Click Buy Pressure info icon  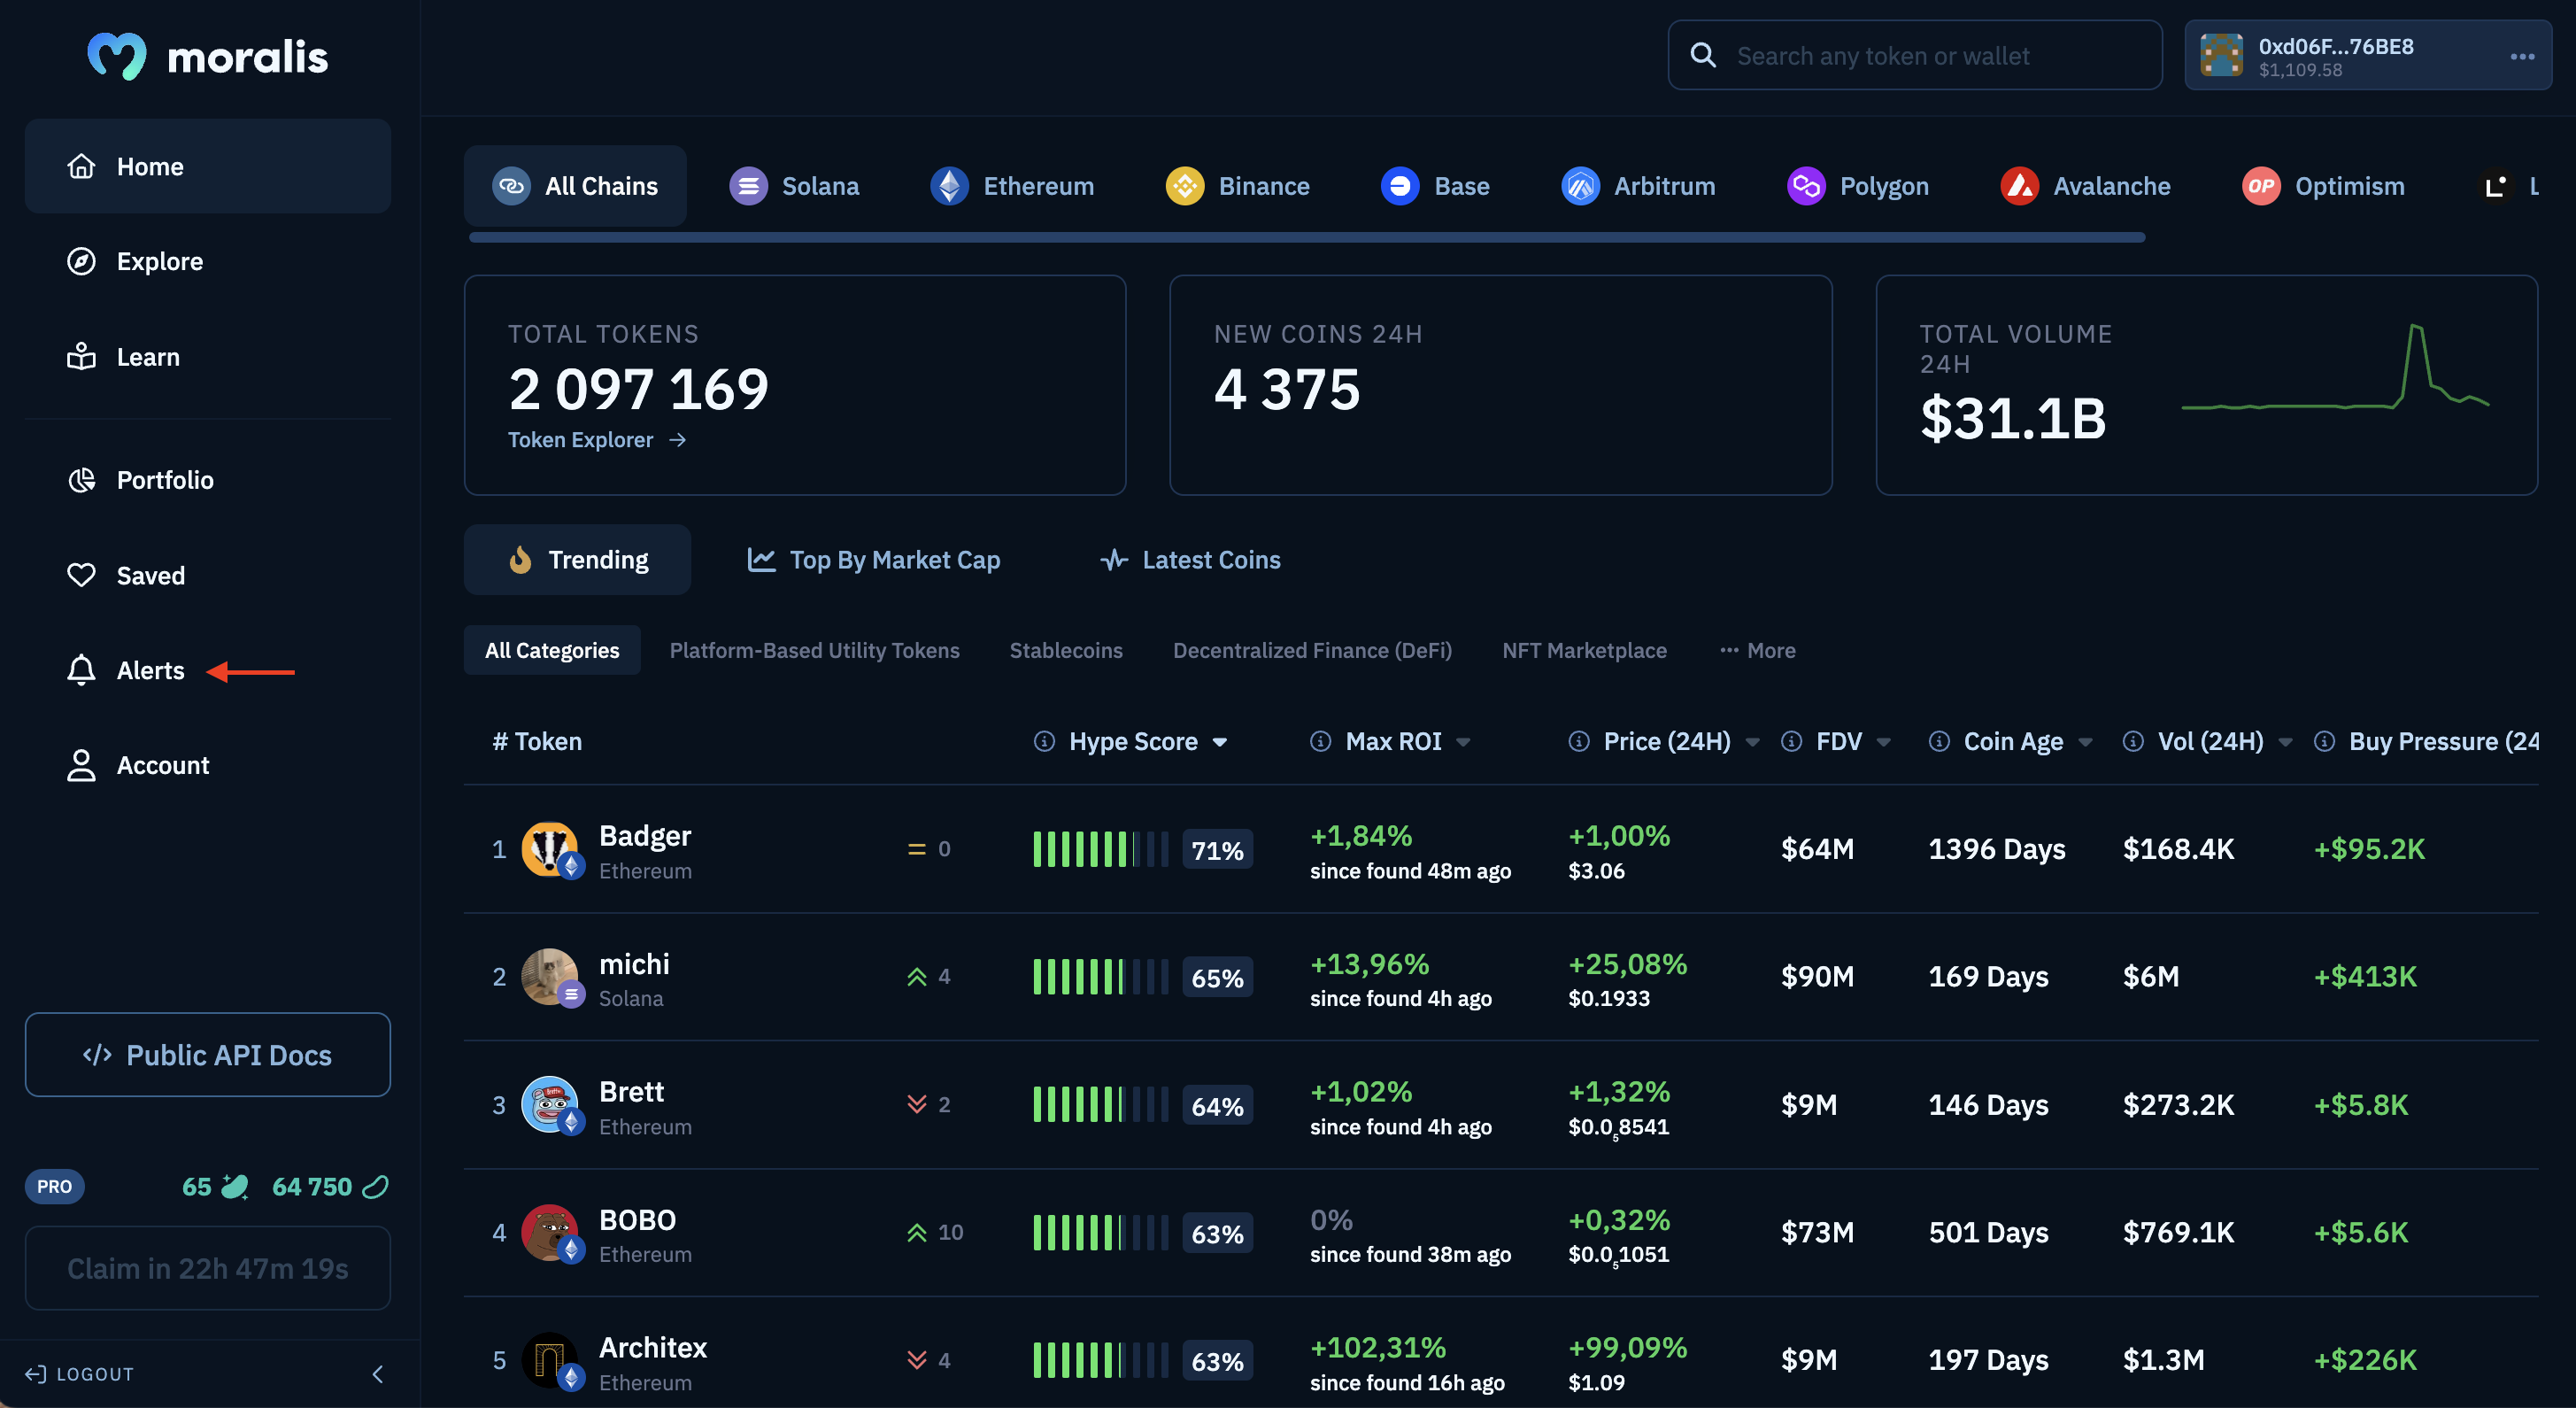coord(2325,741)
